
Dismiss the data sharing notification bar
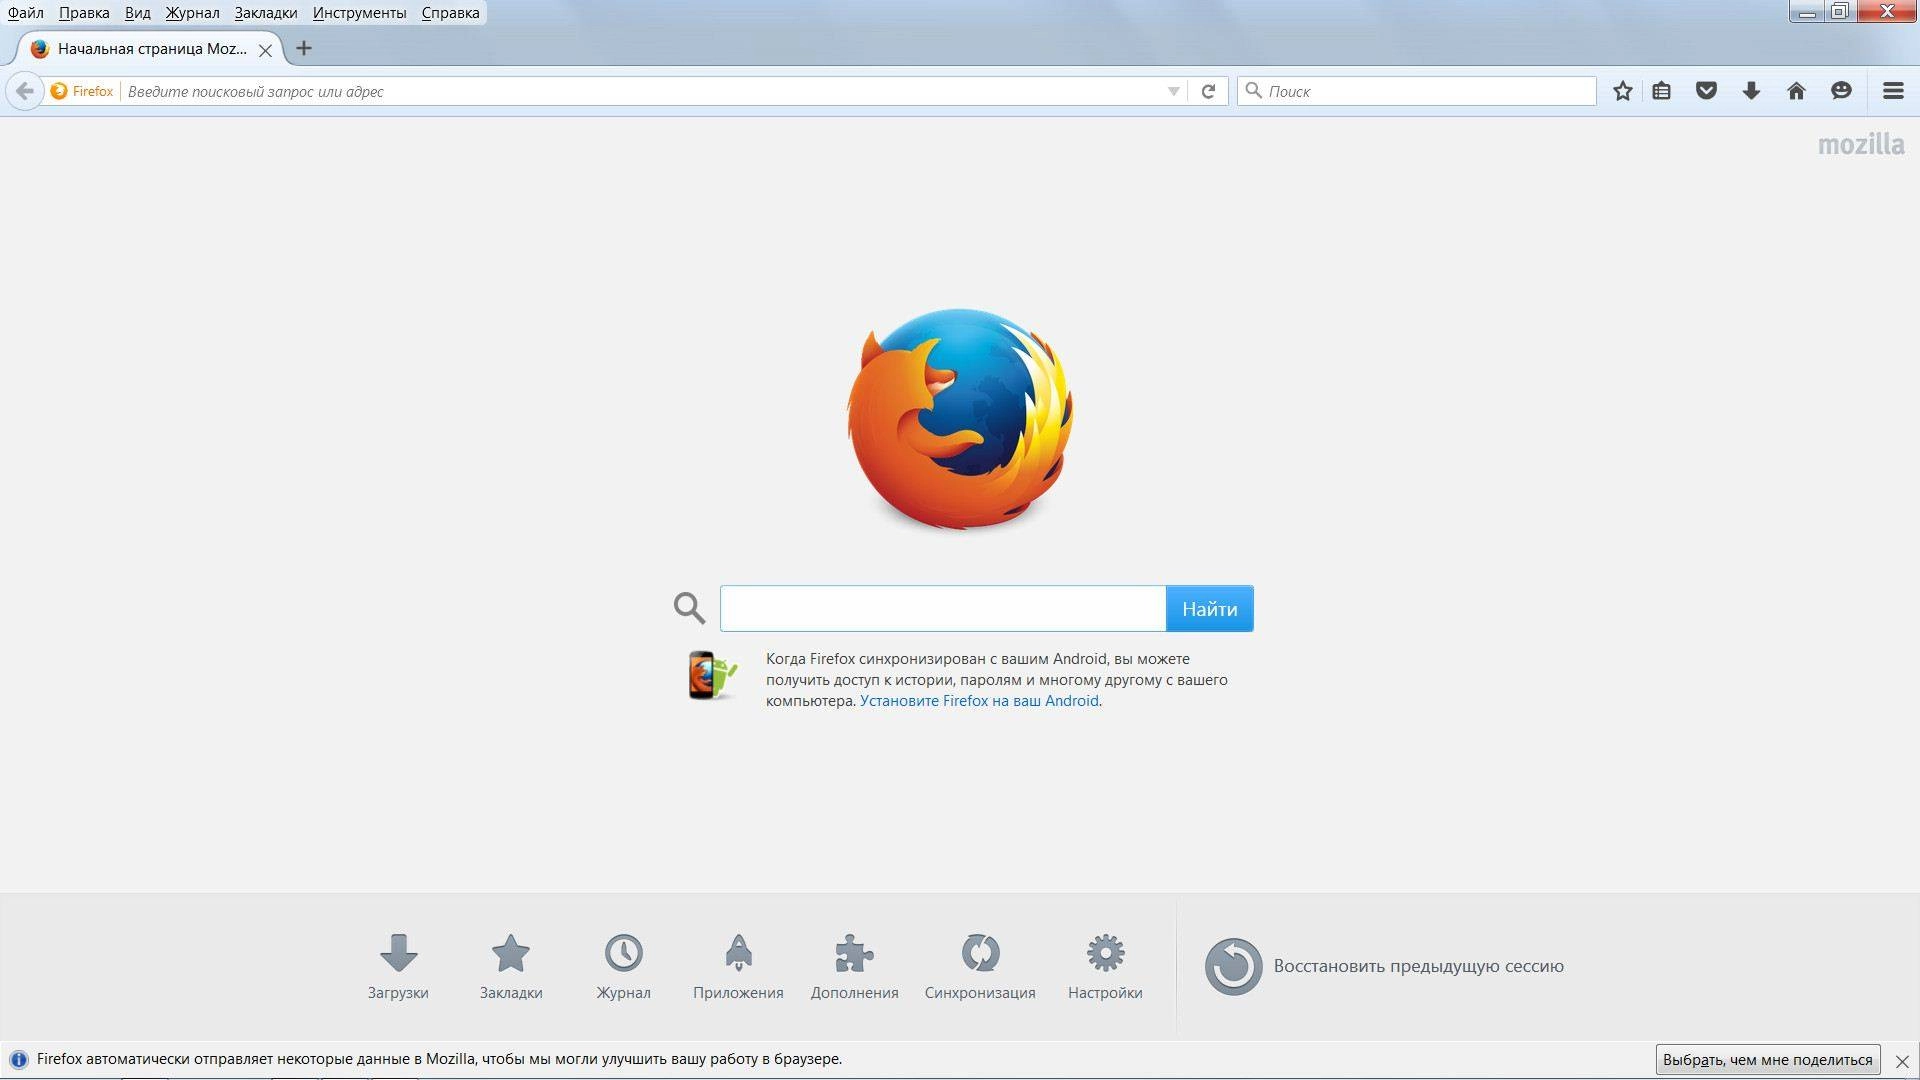click(x=1902, y=1061)
